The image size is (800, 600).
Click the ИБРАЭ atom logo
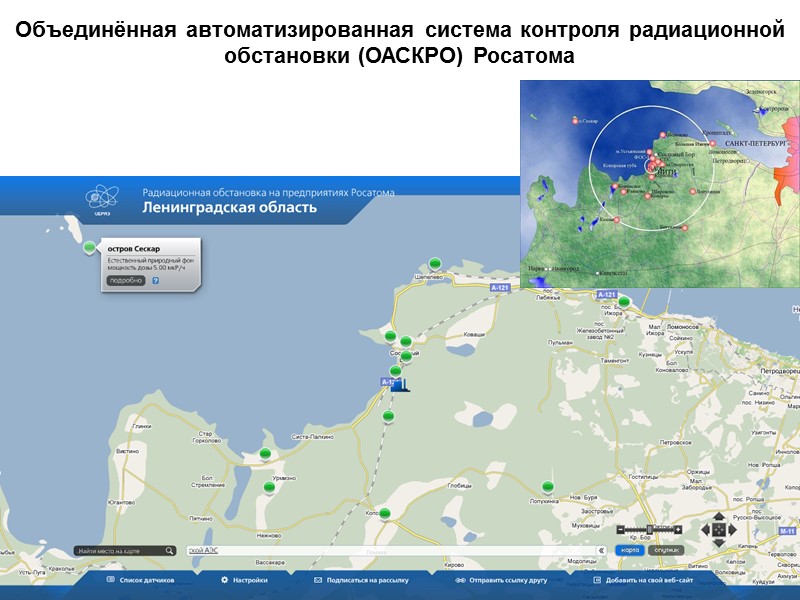click(x=102, y=199)
